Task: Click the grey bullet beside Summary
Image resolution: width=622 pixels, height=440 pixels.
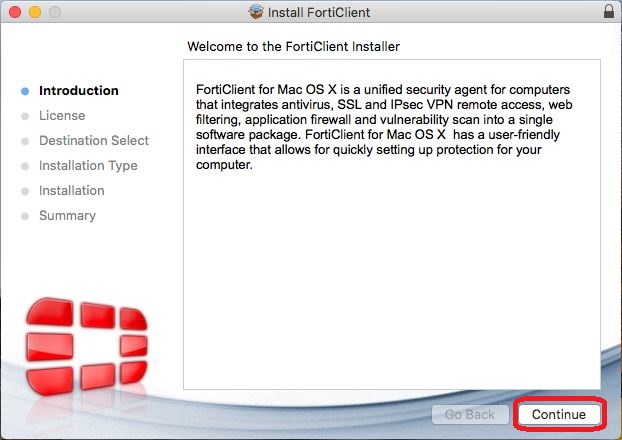Action: (x=25, y=216)
